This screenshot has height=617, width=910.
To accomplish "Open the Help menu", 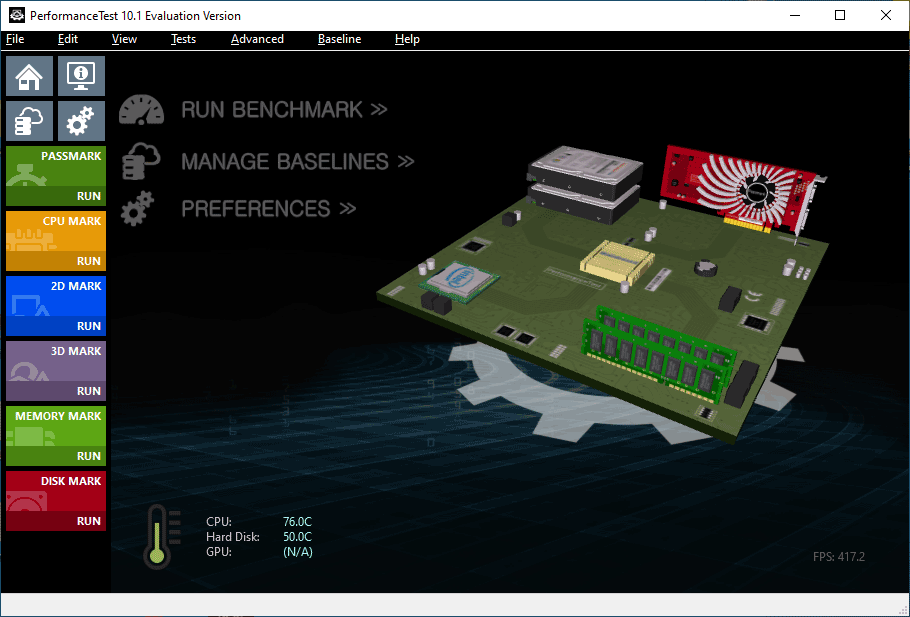I will click(407, 39).
